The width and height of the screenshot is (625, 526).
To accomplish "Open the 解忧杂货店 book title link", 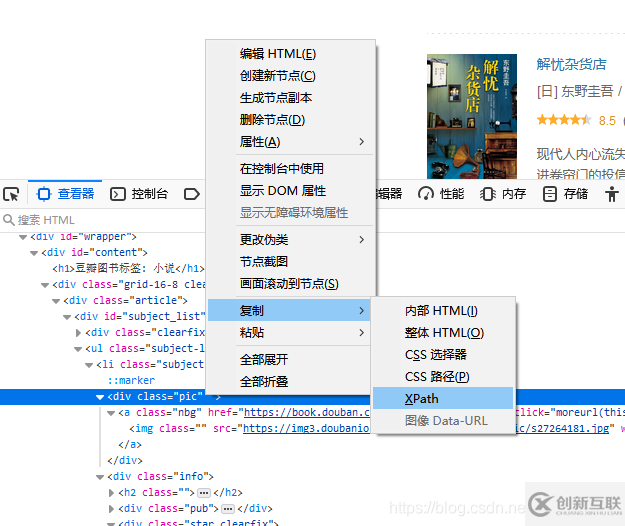I will pos(571,64).
